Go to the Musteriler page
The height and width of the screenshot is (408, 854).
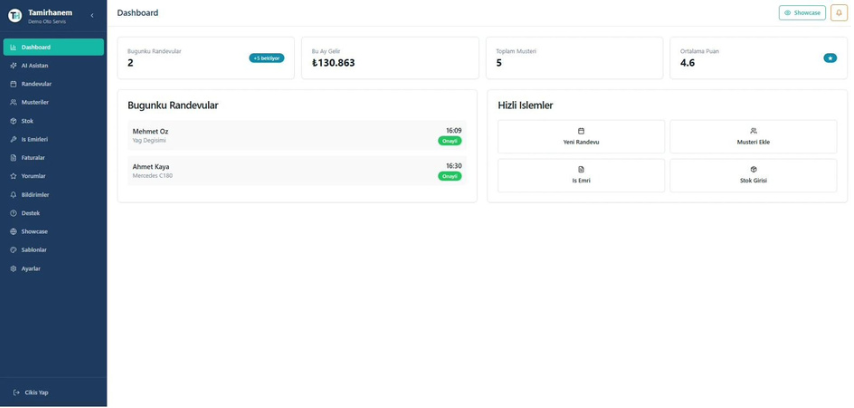point(35,102)
